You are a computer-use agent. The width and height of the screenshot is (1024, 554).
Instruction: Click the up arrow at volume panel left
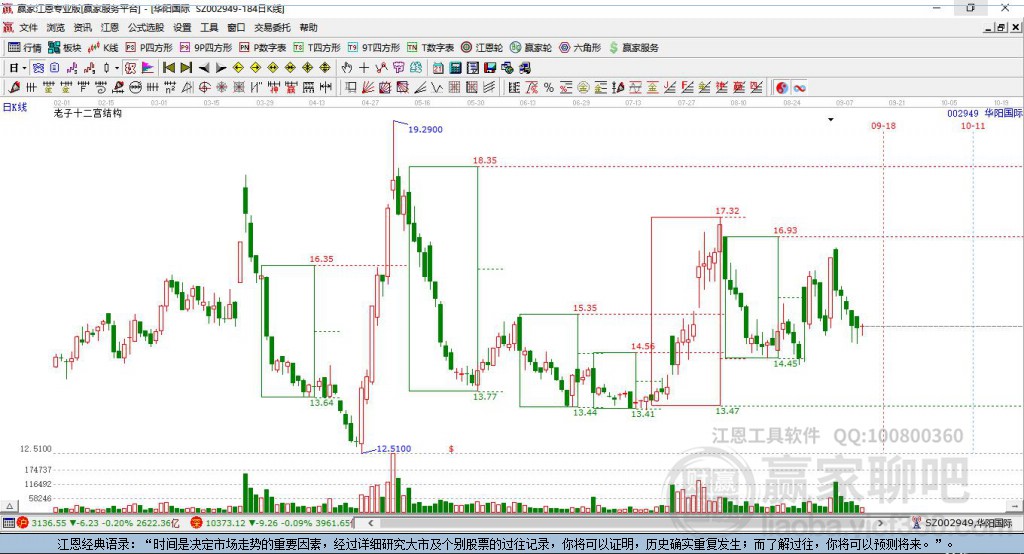(x=10, y=506)
